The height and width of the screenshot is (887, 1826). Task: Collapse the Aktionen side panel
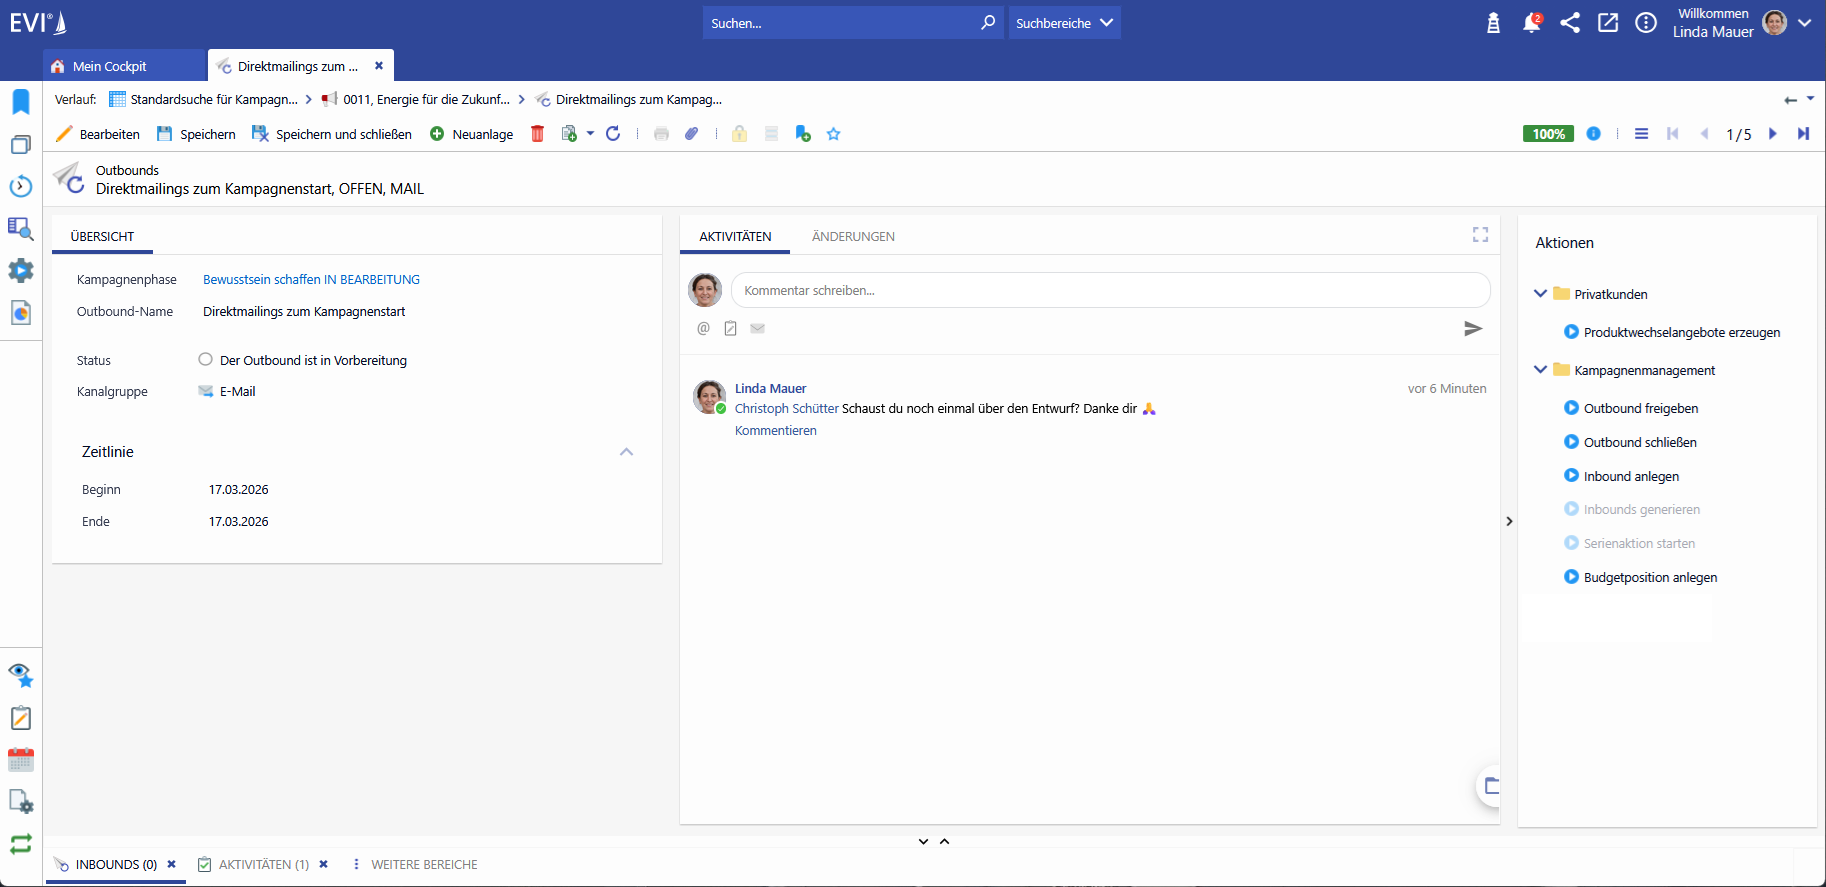1509,521
